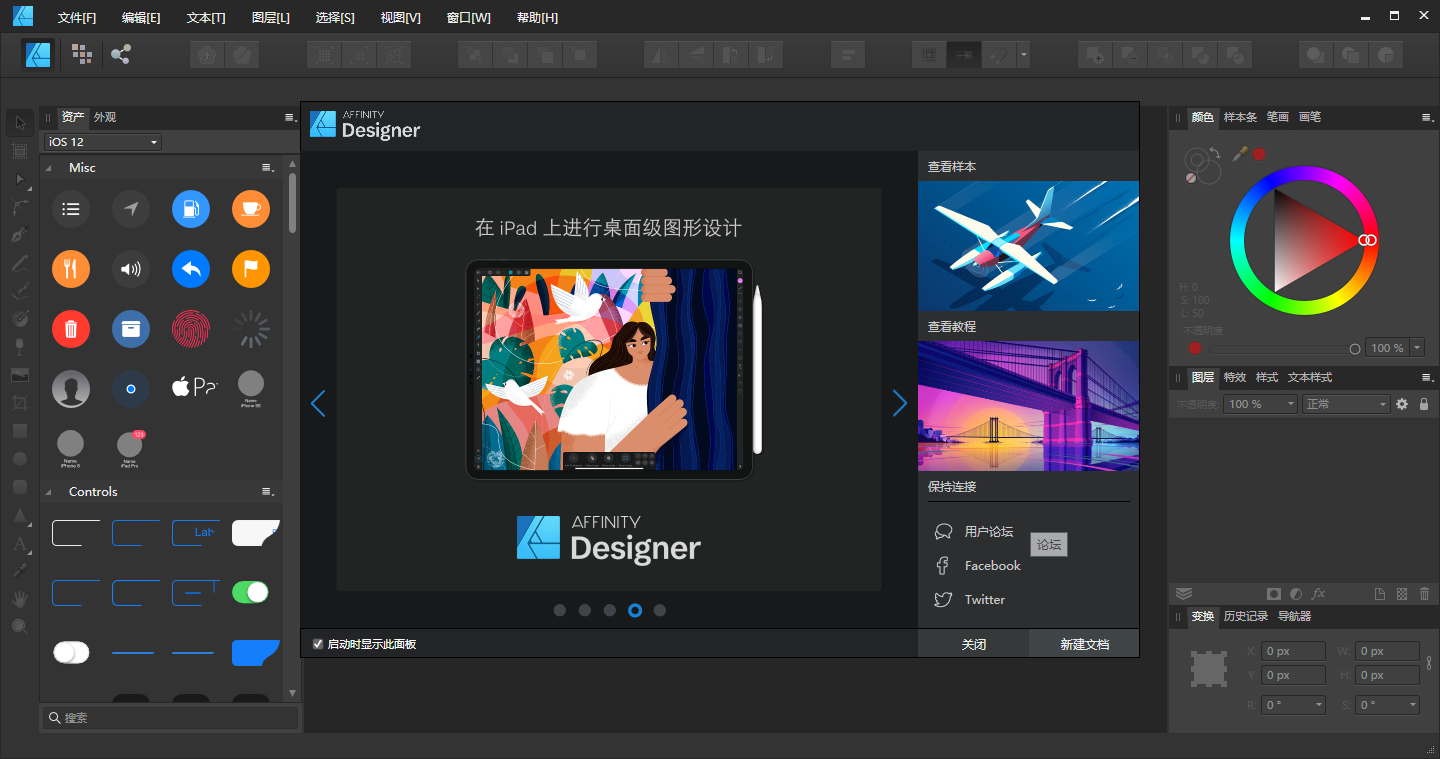Select the first carousel page dot
The height and width of the screenshot is (759, 1440).
point(559,610)
